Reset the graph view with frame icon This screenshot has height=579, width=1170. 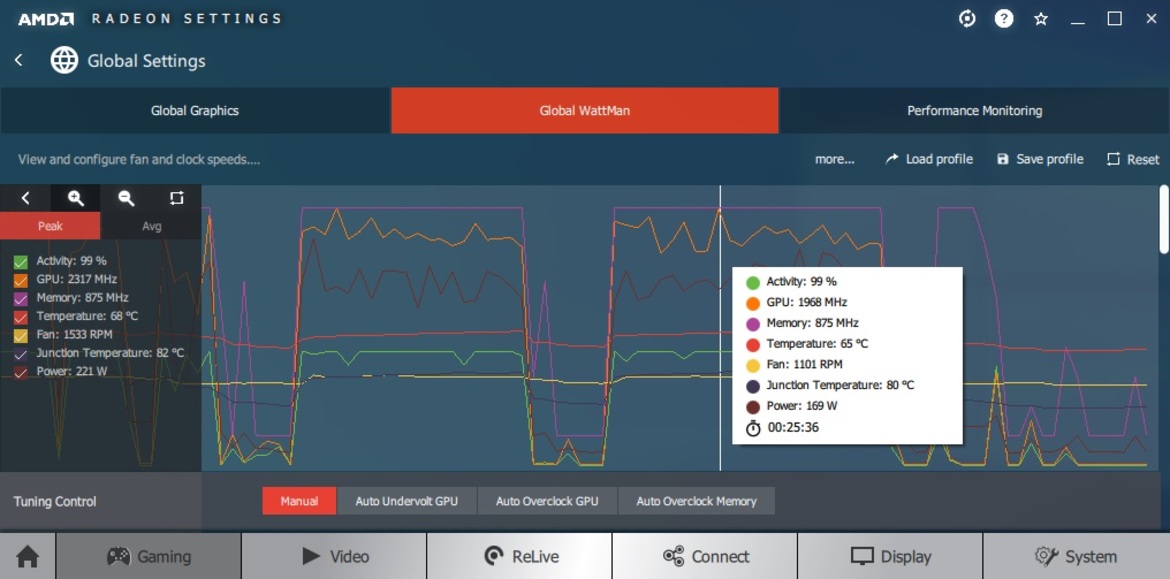[176, 198]
